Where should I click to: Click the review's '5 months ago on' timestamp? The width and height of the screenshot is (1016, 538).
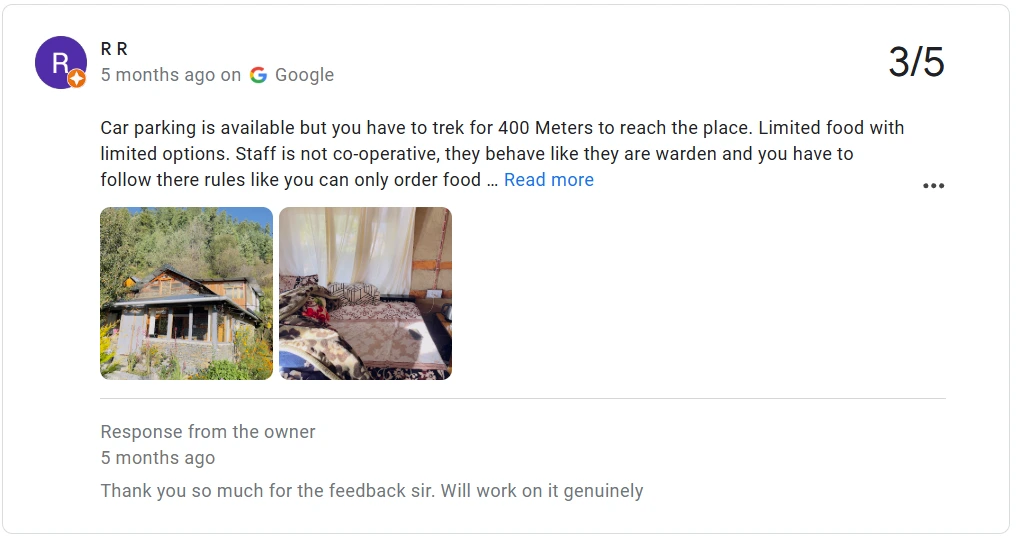tap(170, 75)
